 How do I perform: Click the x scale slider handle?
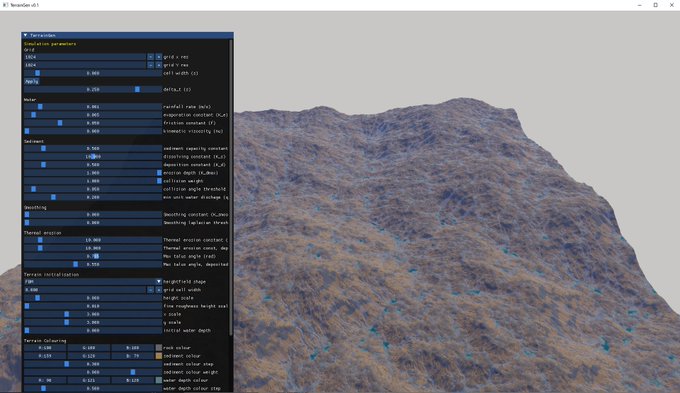pos(66,314)
